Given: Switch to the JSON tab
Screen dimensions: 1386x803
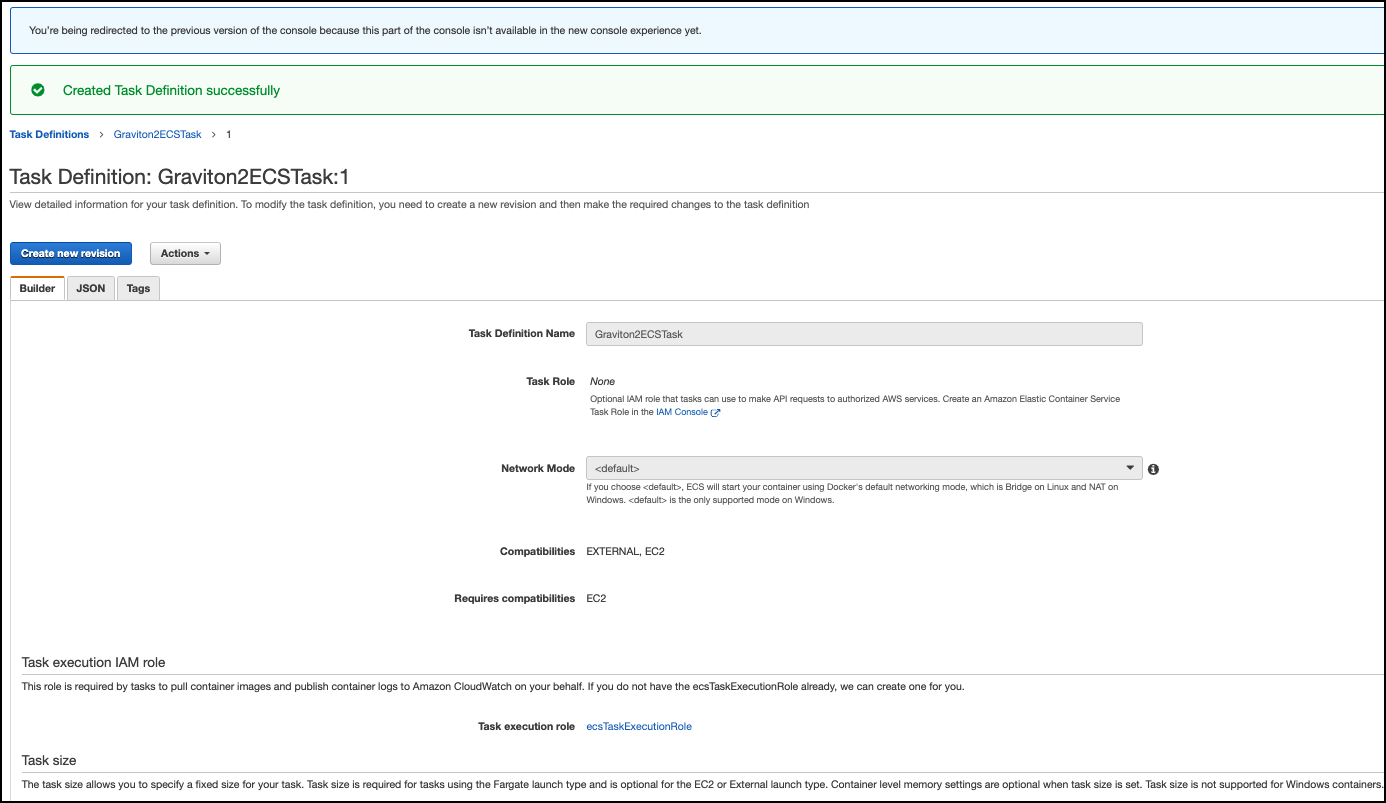Looking at the screenshot, I should (91, 288).
